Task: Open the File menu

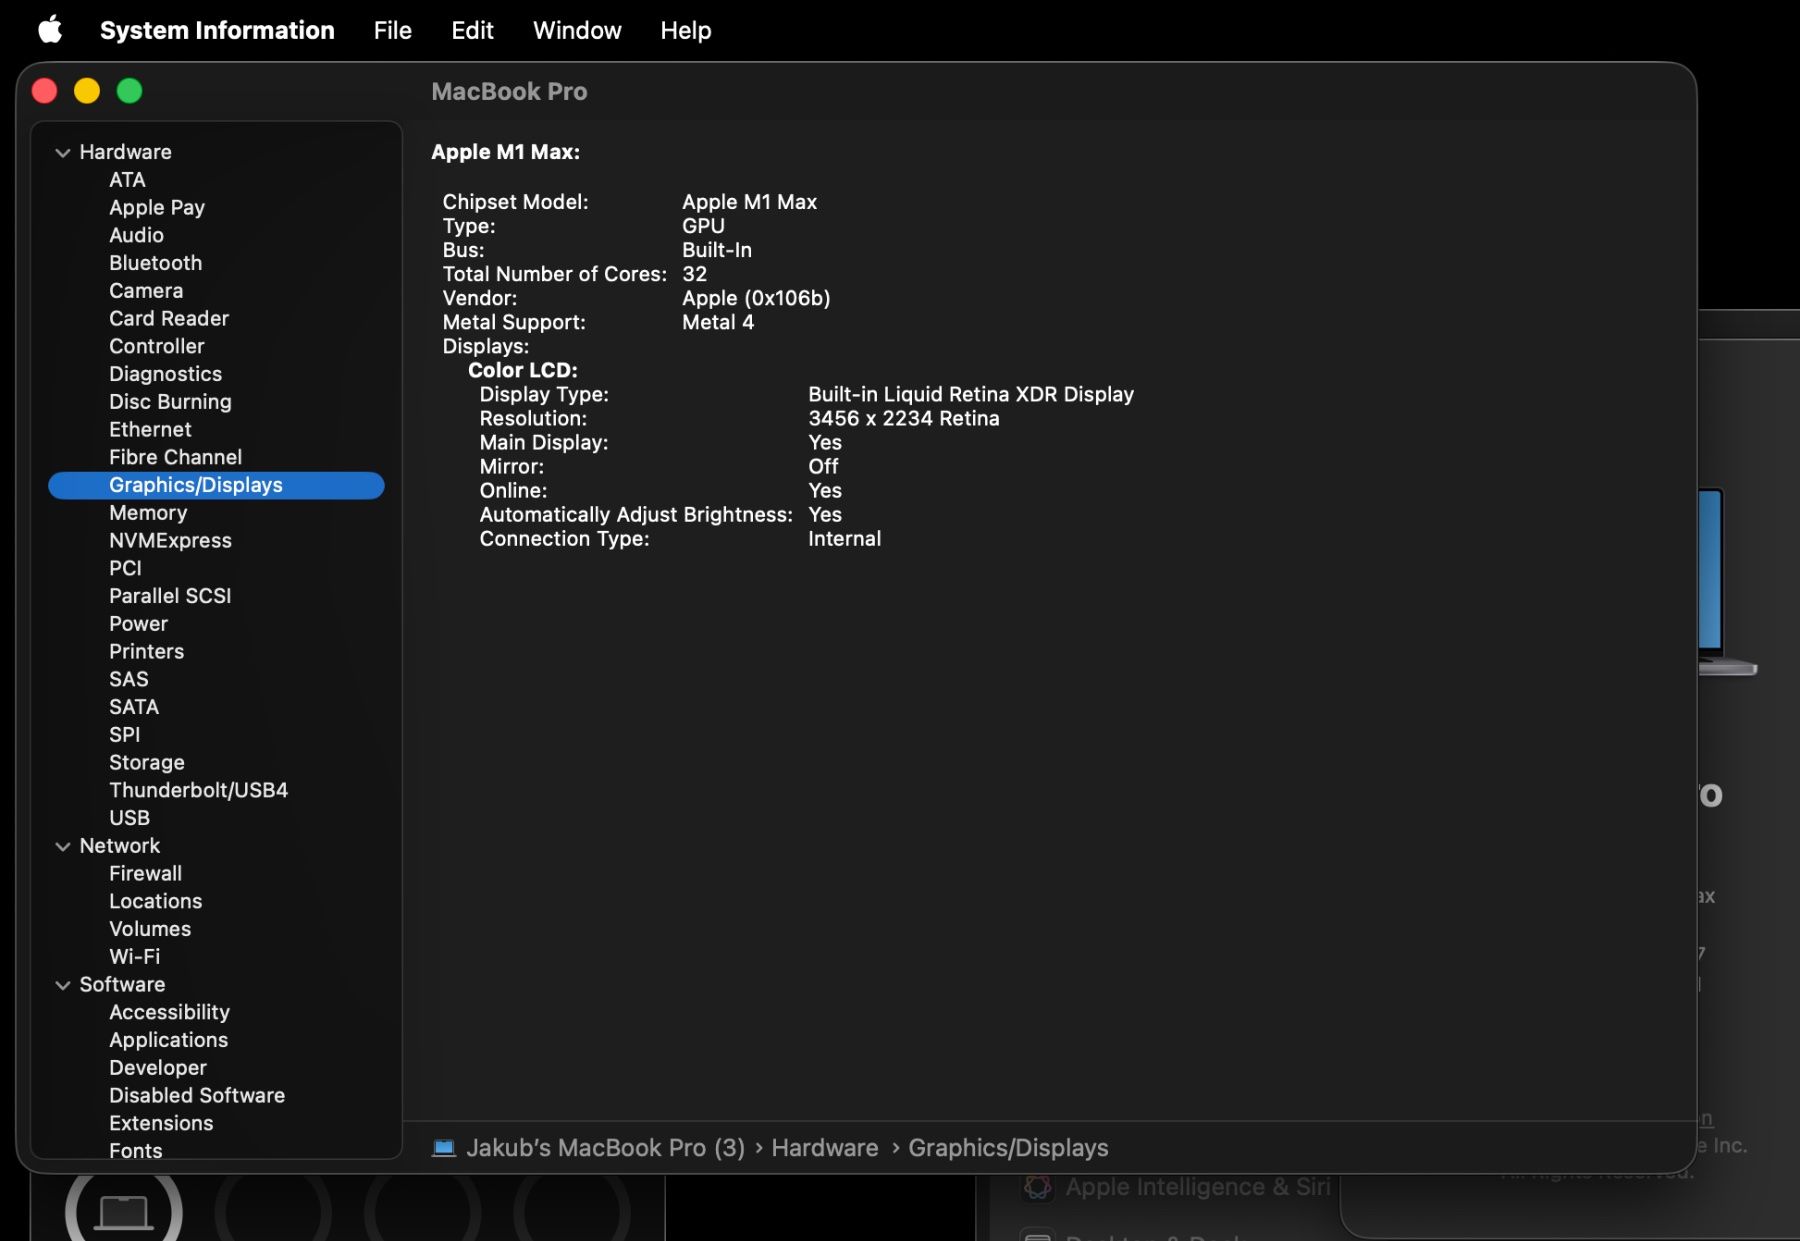Action: (392, 30)
